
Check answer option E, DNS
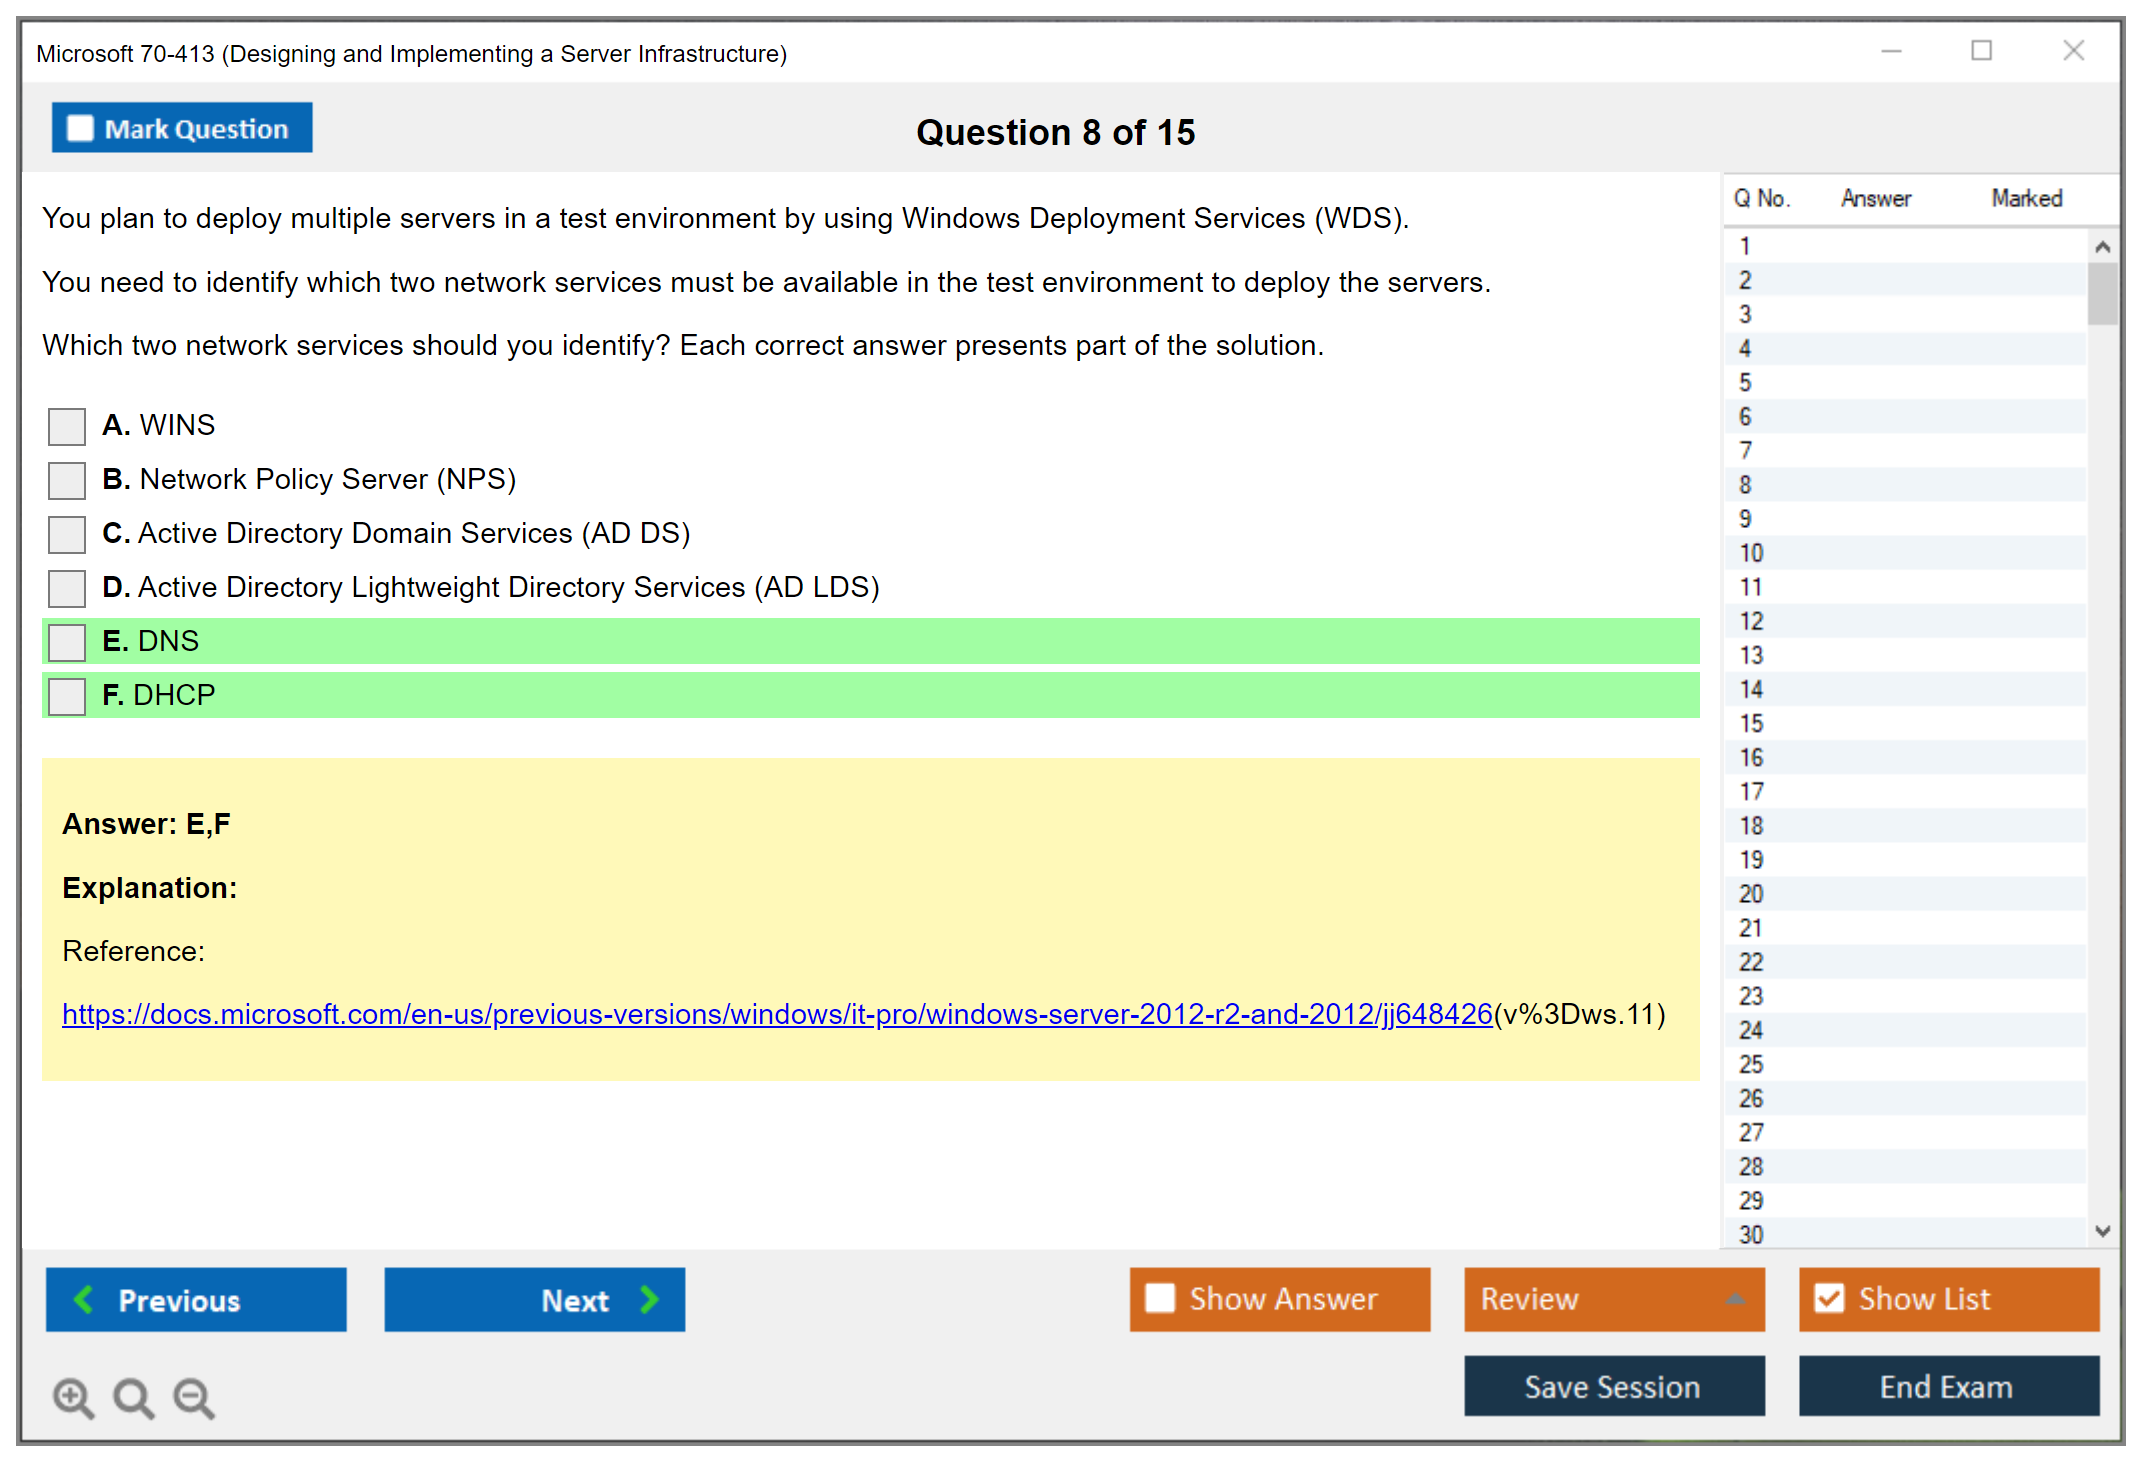pyautogui.click(x=65, y=641)
